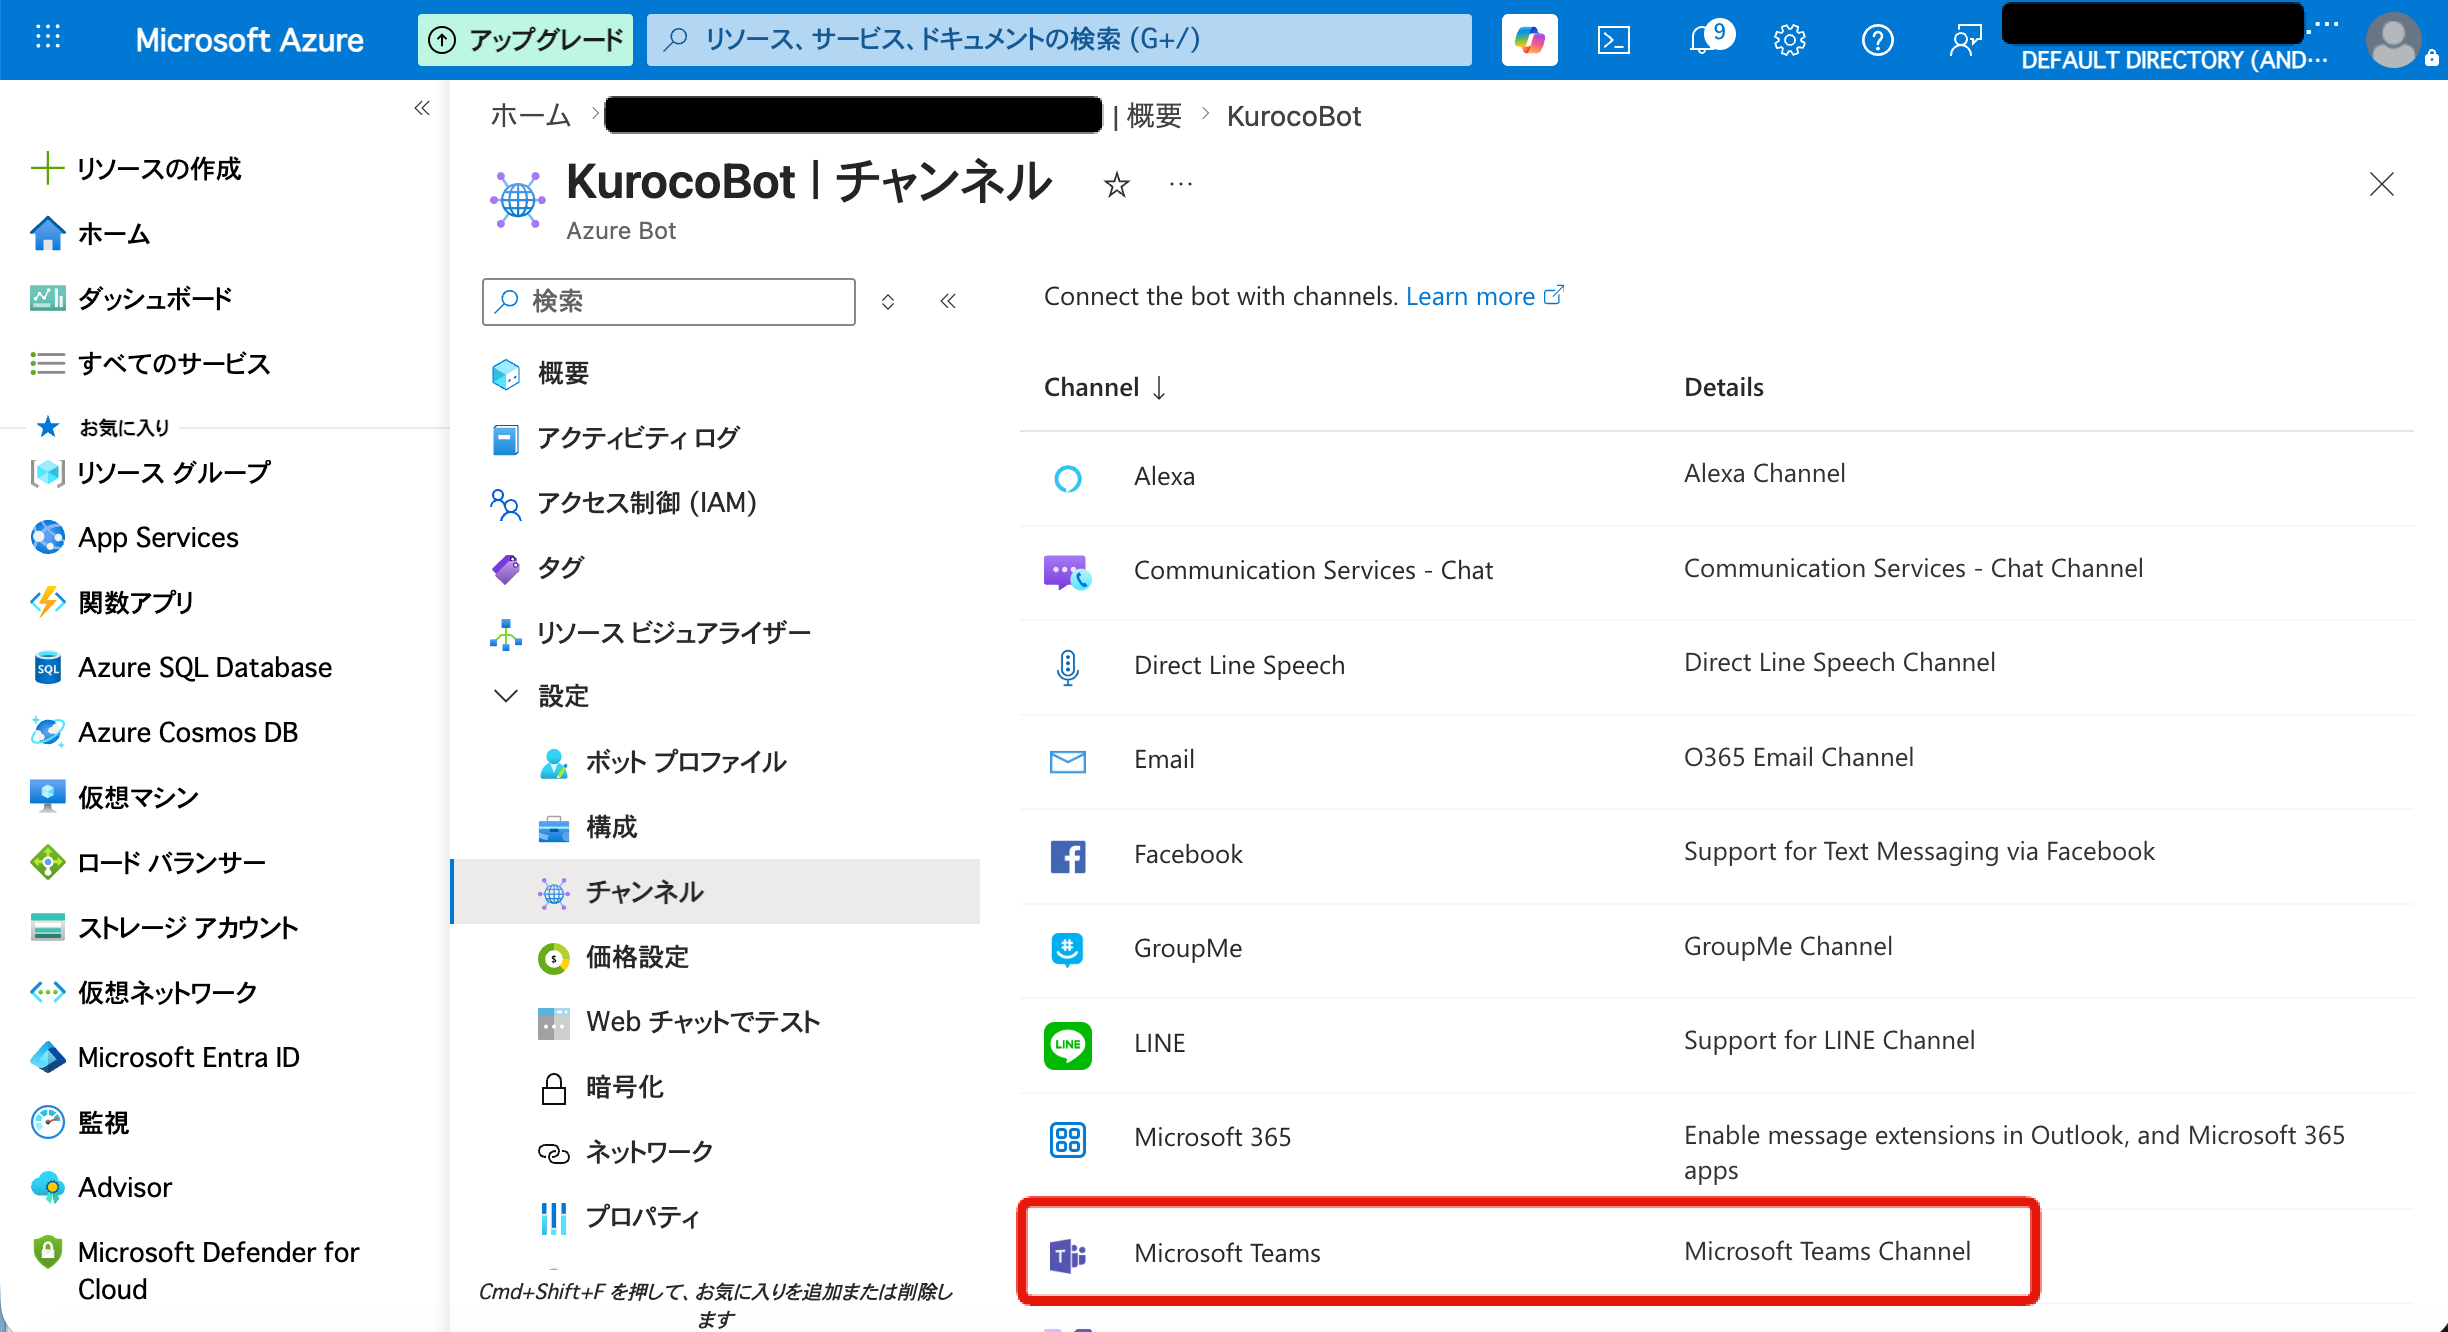
Task: Click the Microsoft Entra ID sidebar icon
Action: [47, 1057]
